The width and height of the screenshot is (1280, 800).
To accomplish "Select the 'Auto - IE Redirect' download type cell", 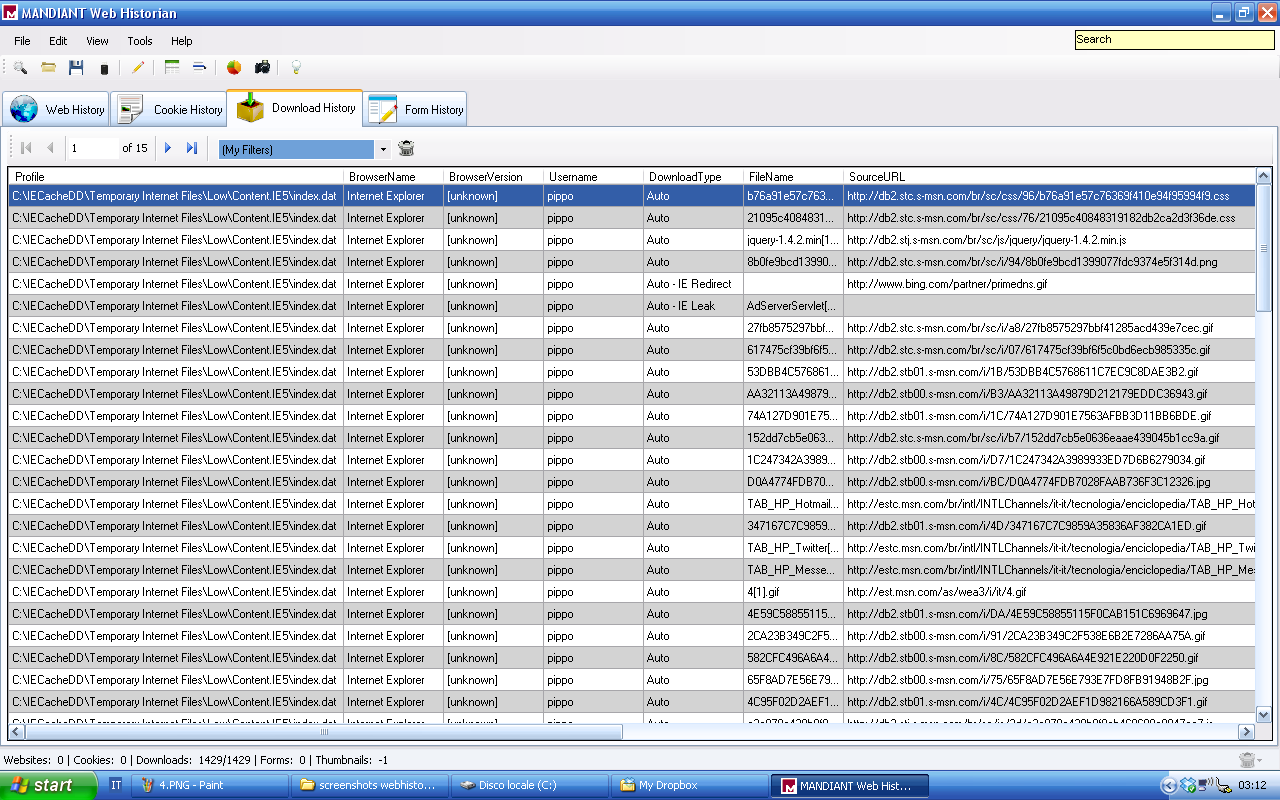I will pos(693,284).
